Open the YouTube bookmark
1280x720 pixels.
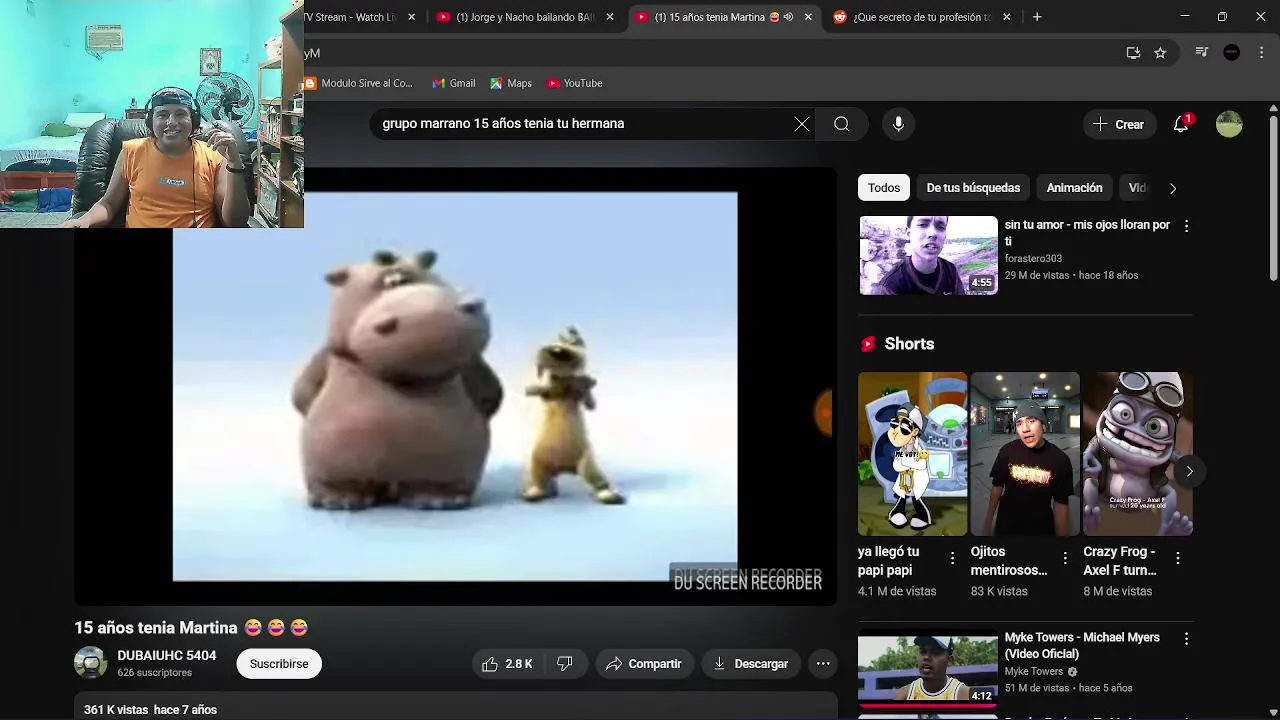coord(574,83)
